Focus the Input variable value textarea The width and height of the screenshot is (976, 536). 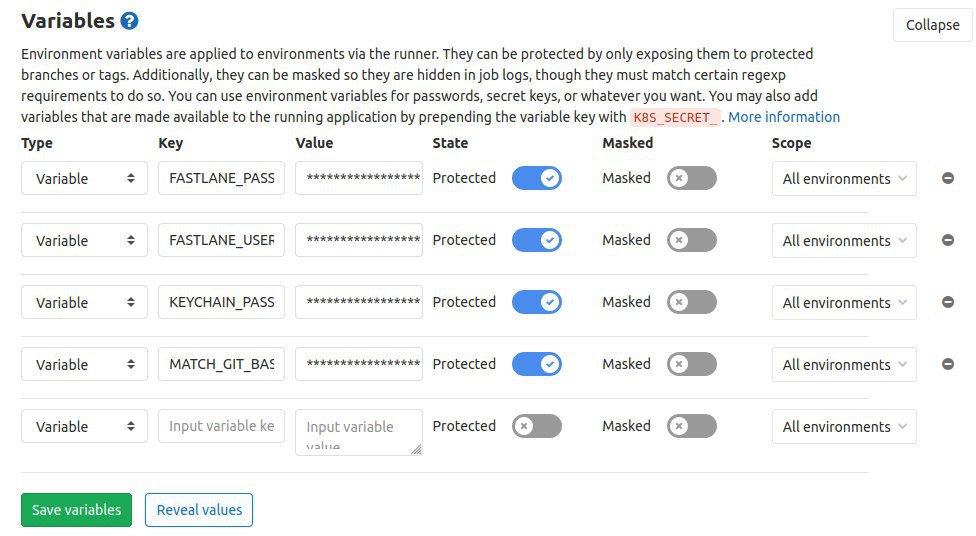(359, 432)
